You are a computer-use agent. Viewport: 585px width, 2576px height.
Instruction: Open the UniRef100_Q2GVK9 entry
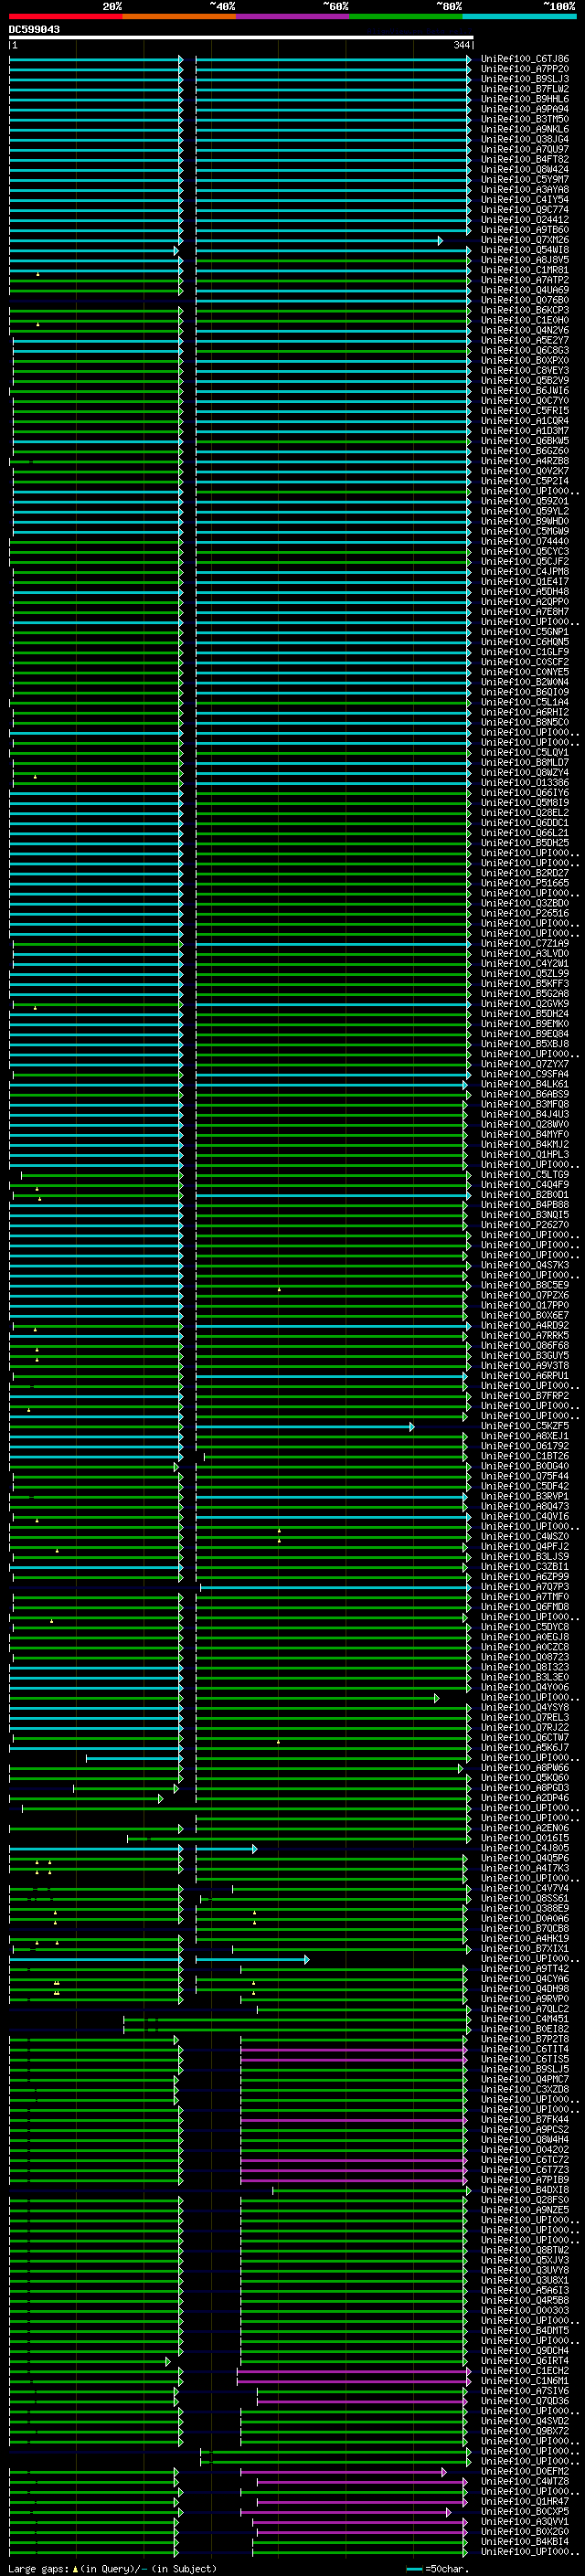(x=525, y=1004)
